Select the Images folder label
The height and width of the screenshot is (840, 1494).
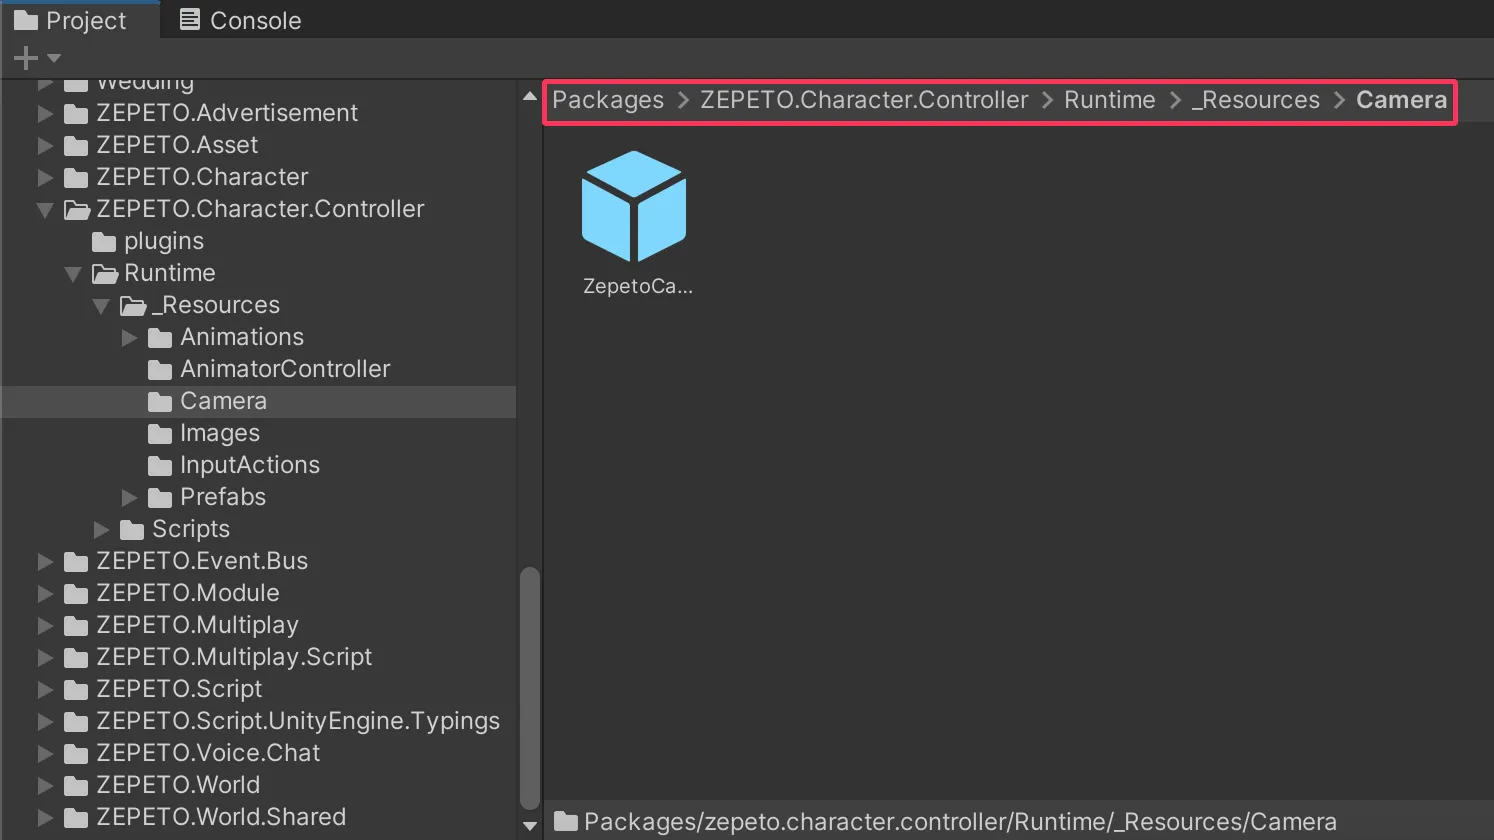coord(220,434)
